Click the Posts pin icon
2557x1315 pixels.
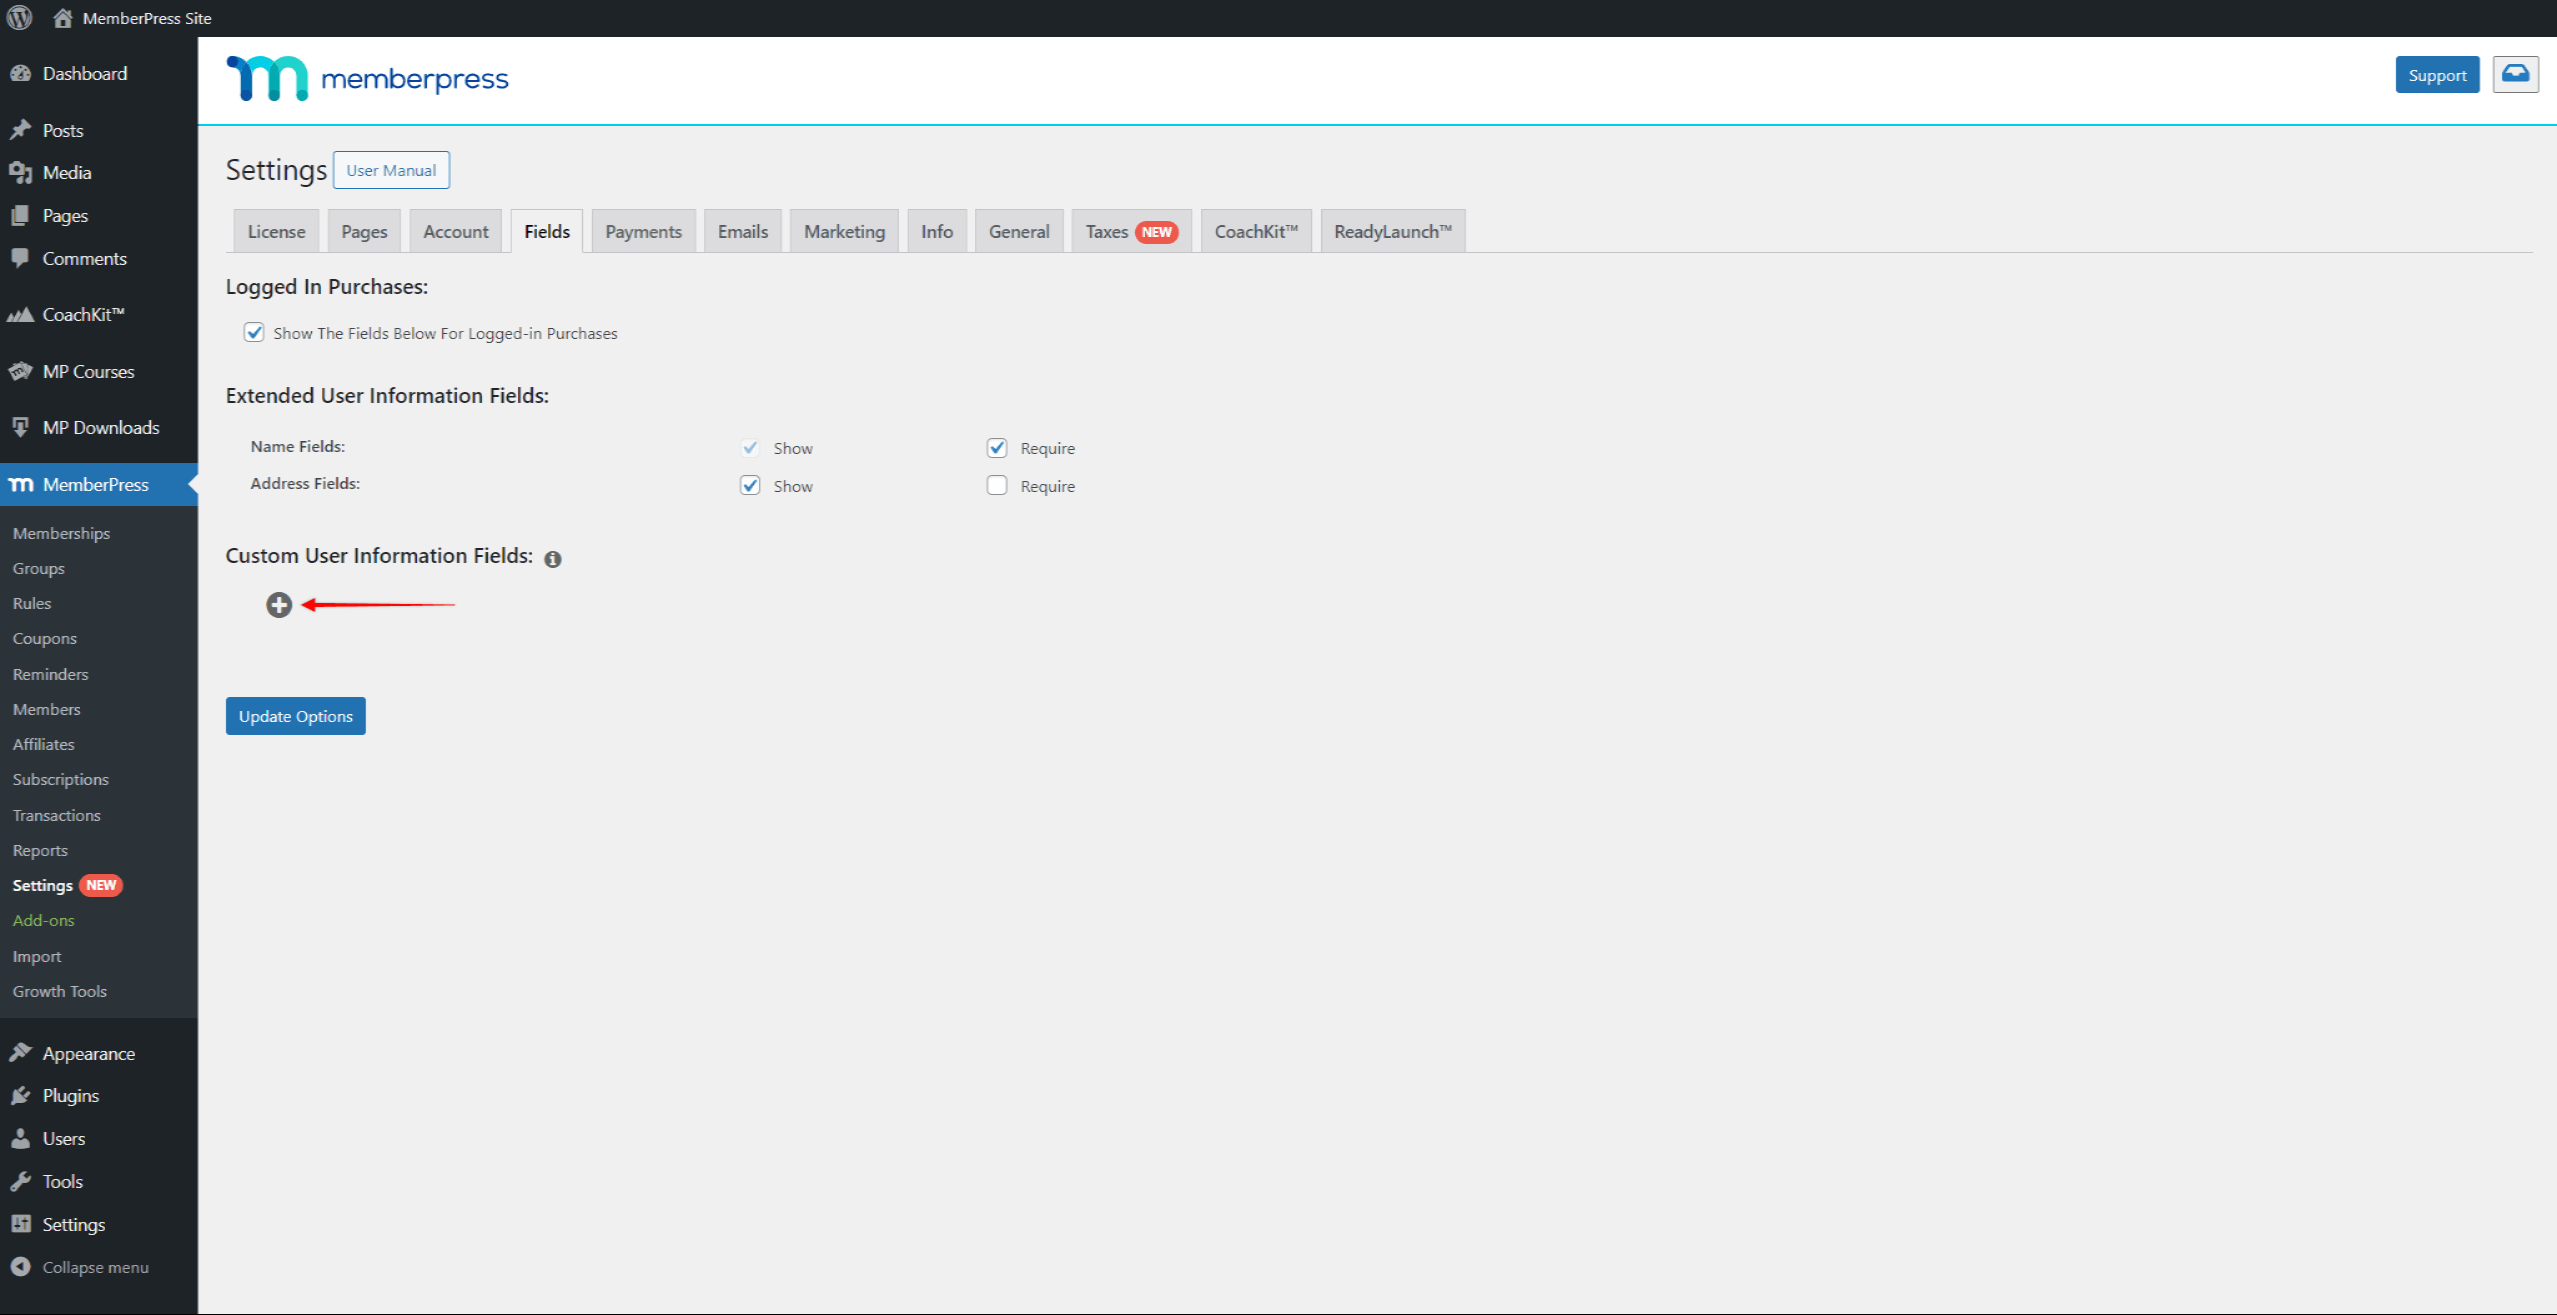click(x=21, y=130)
